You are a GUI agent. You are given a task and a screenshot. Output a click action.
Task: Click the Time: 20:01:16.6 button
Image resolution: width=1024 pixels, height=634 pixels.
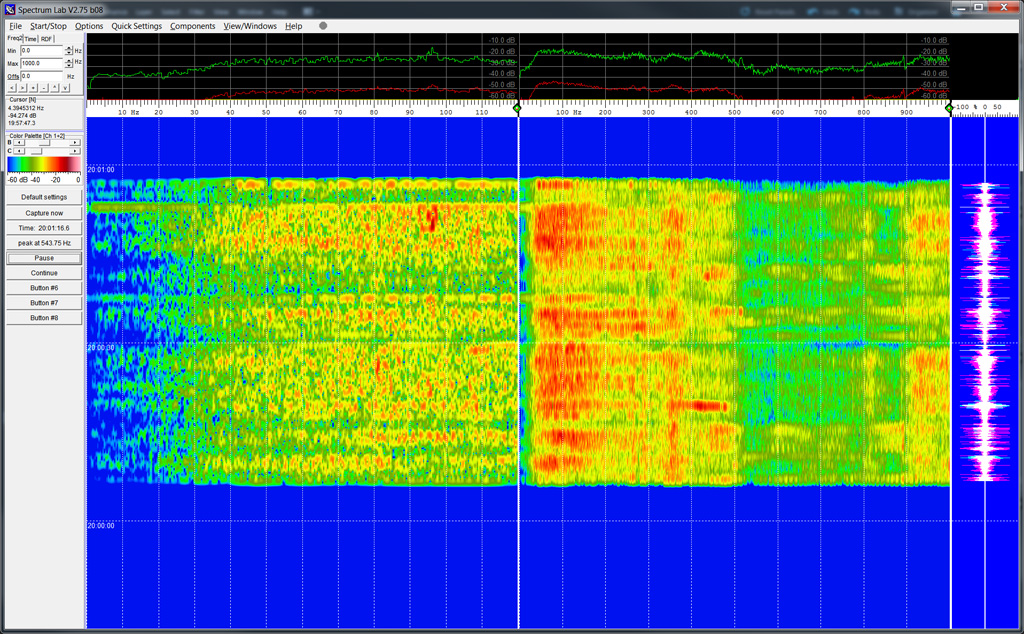[44, 228]
